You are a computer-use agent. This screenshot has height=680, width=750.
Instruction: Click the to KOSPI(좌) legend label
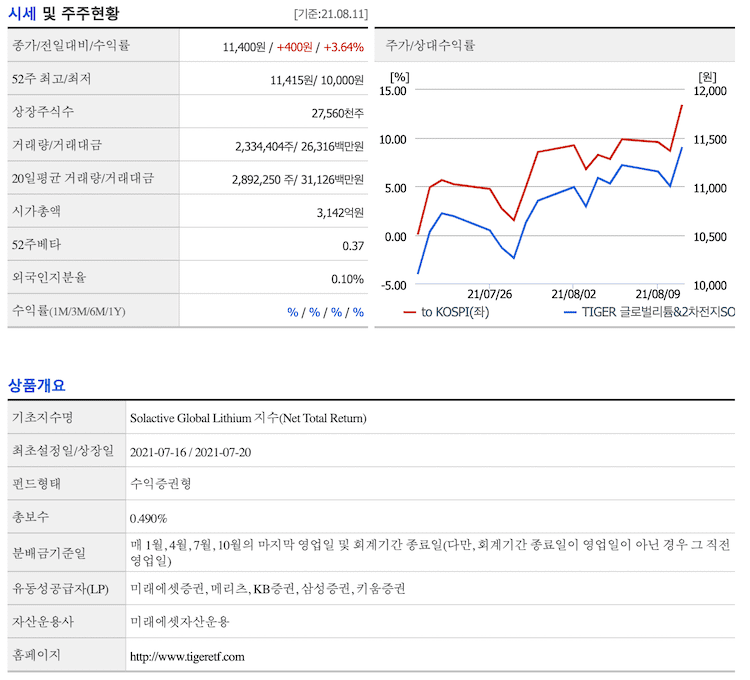[x=455, y=312]
